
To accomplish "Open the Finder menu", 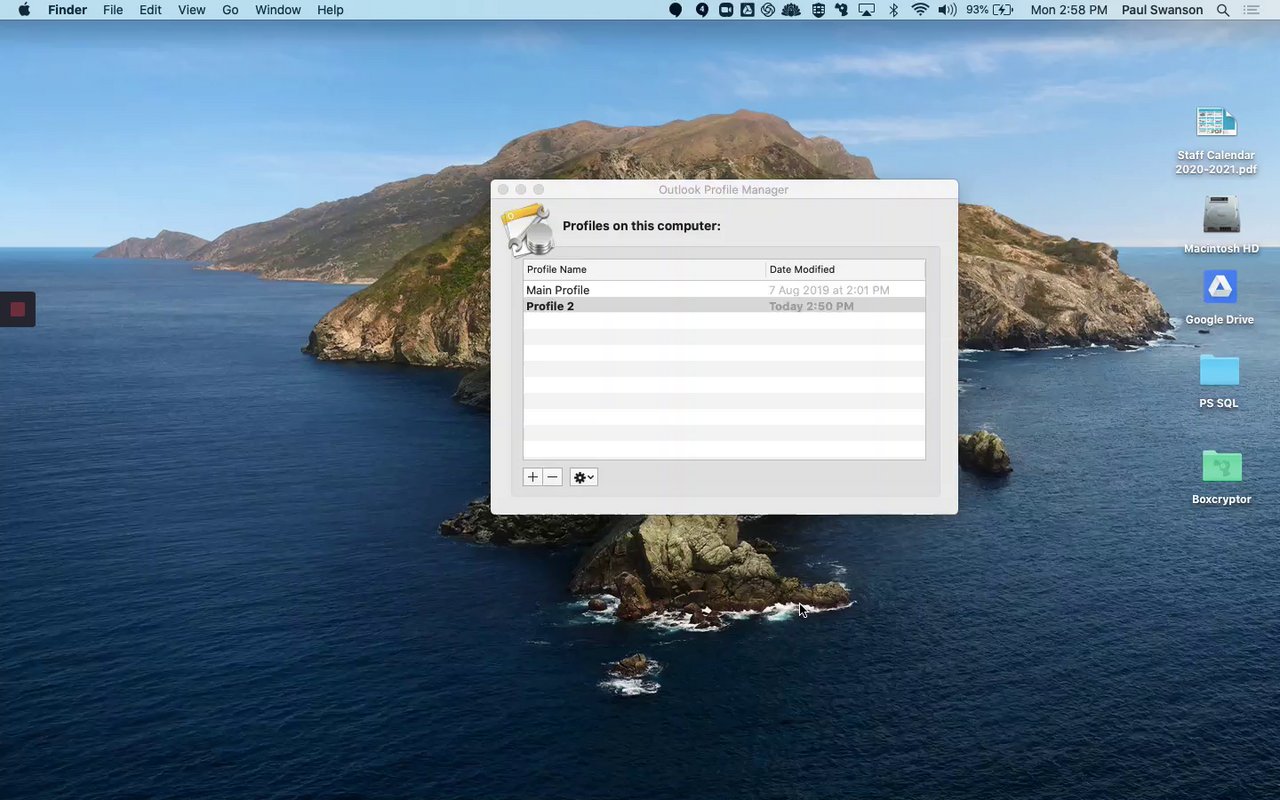I will pos(67,10).
